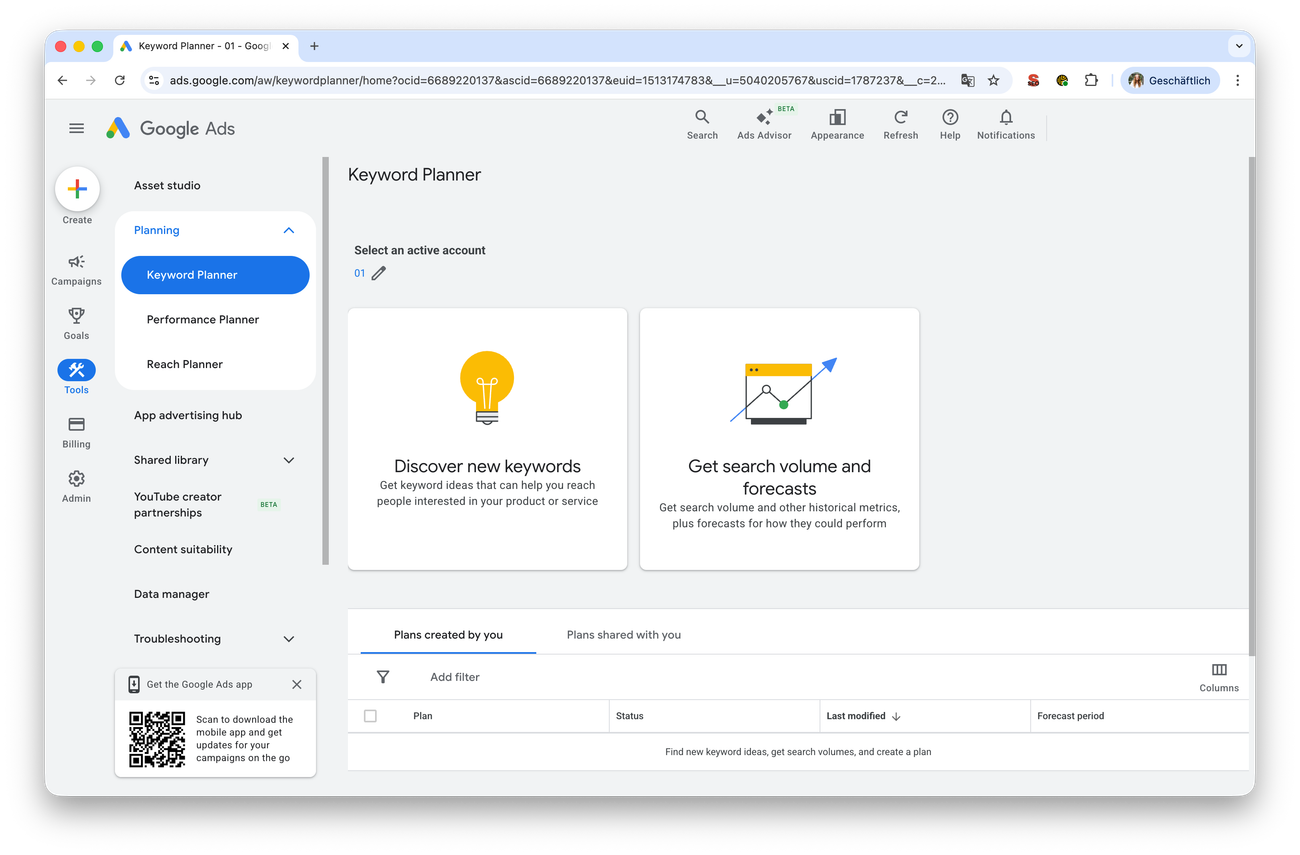Switch to Plans shared with you tab

coord(624,635)
